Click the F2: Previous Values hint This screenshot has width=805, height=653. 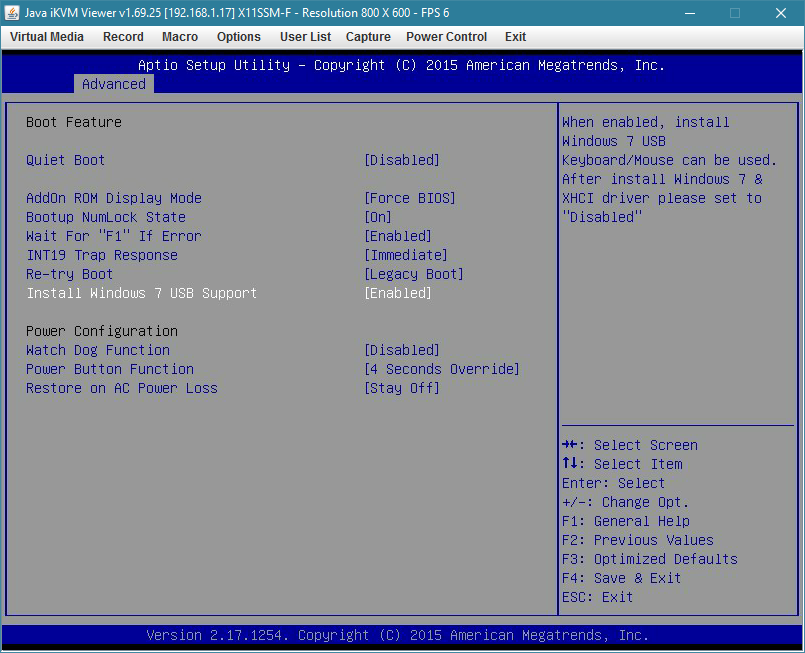[638, 540]
